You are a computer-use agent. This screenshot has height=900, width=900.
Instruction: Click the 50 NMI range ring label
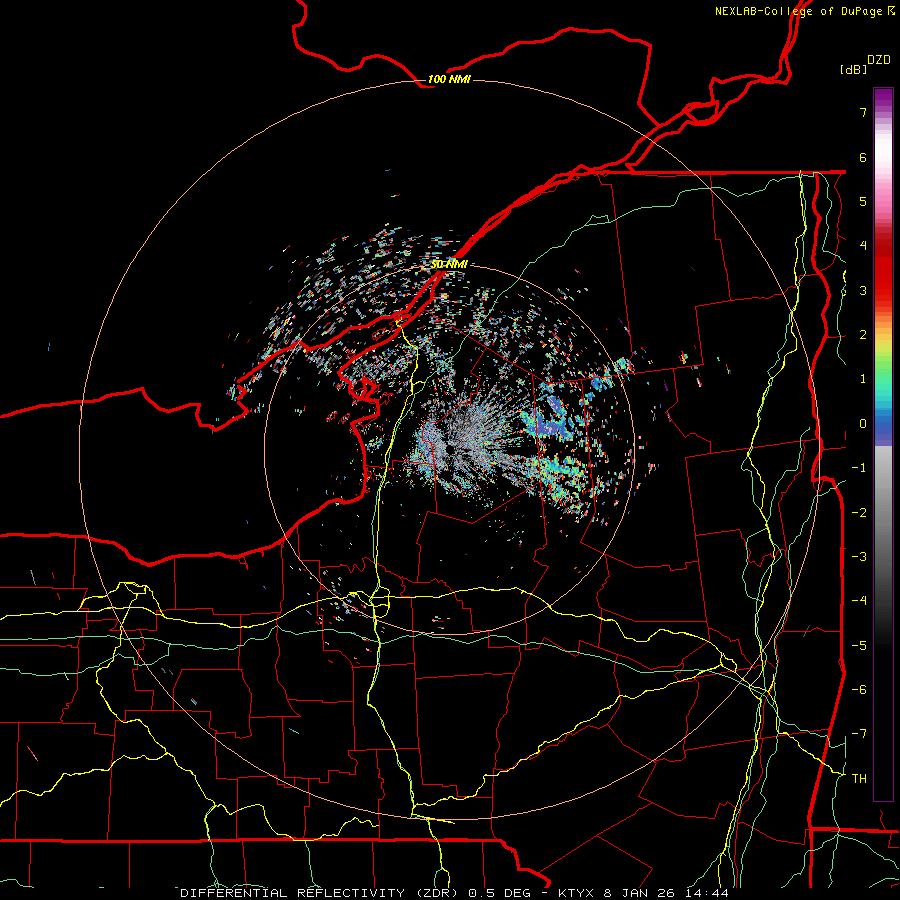click(x=449, y=264)
